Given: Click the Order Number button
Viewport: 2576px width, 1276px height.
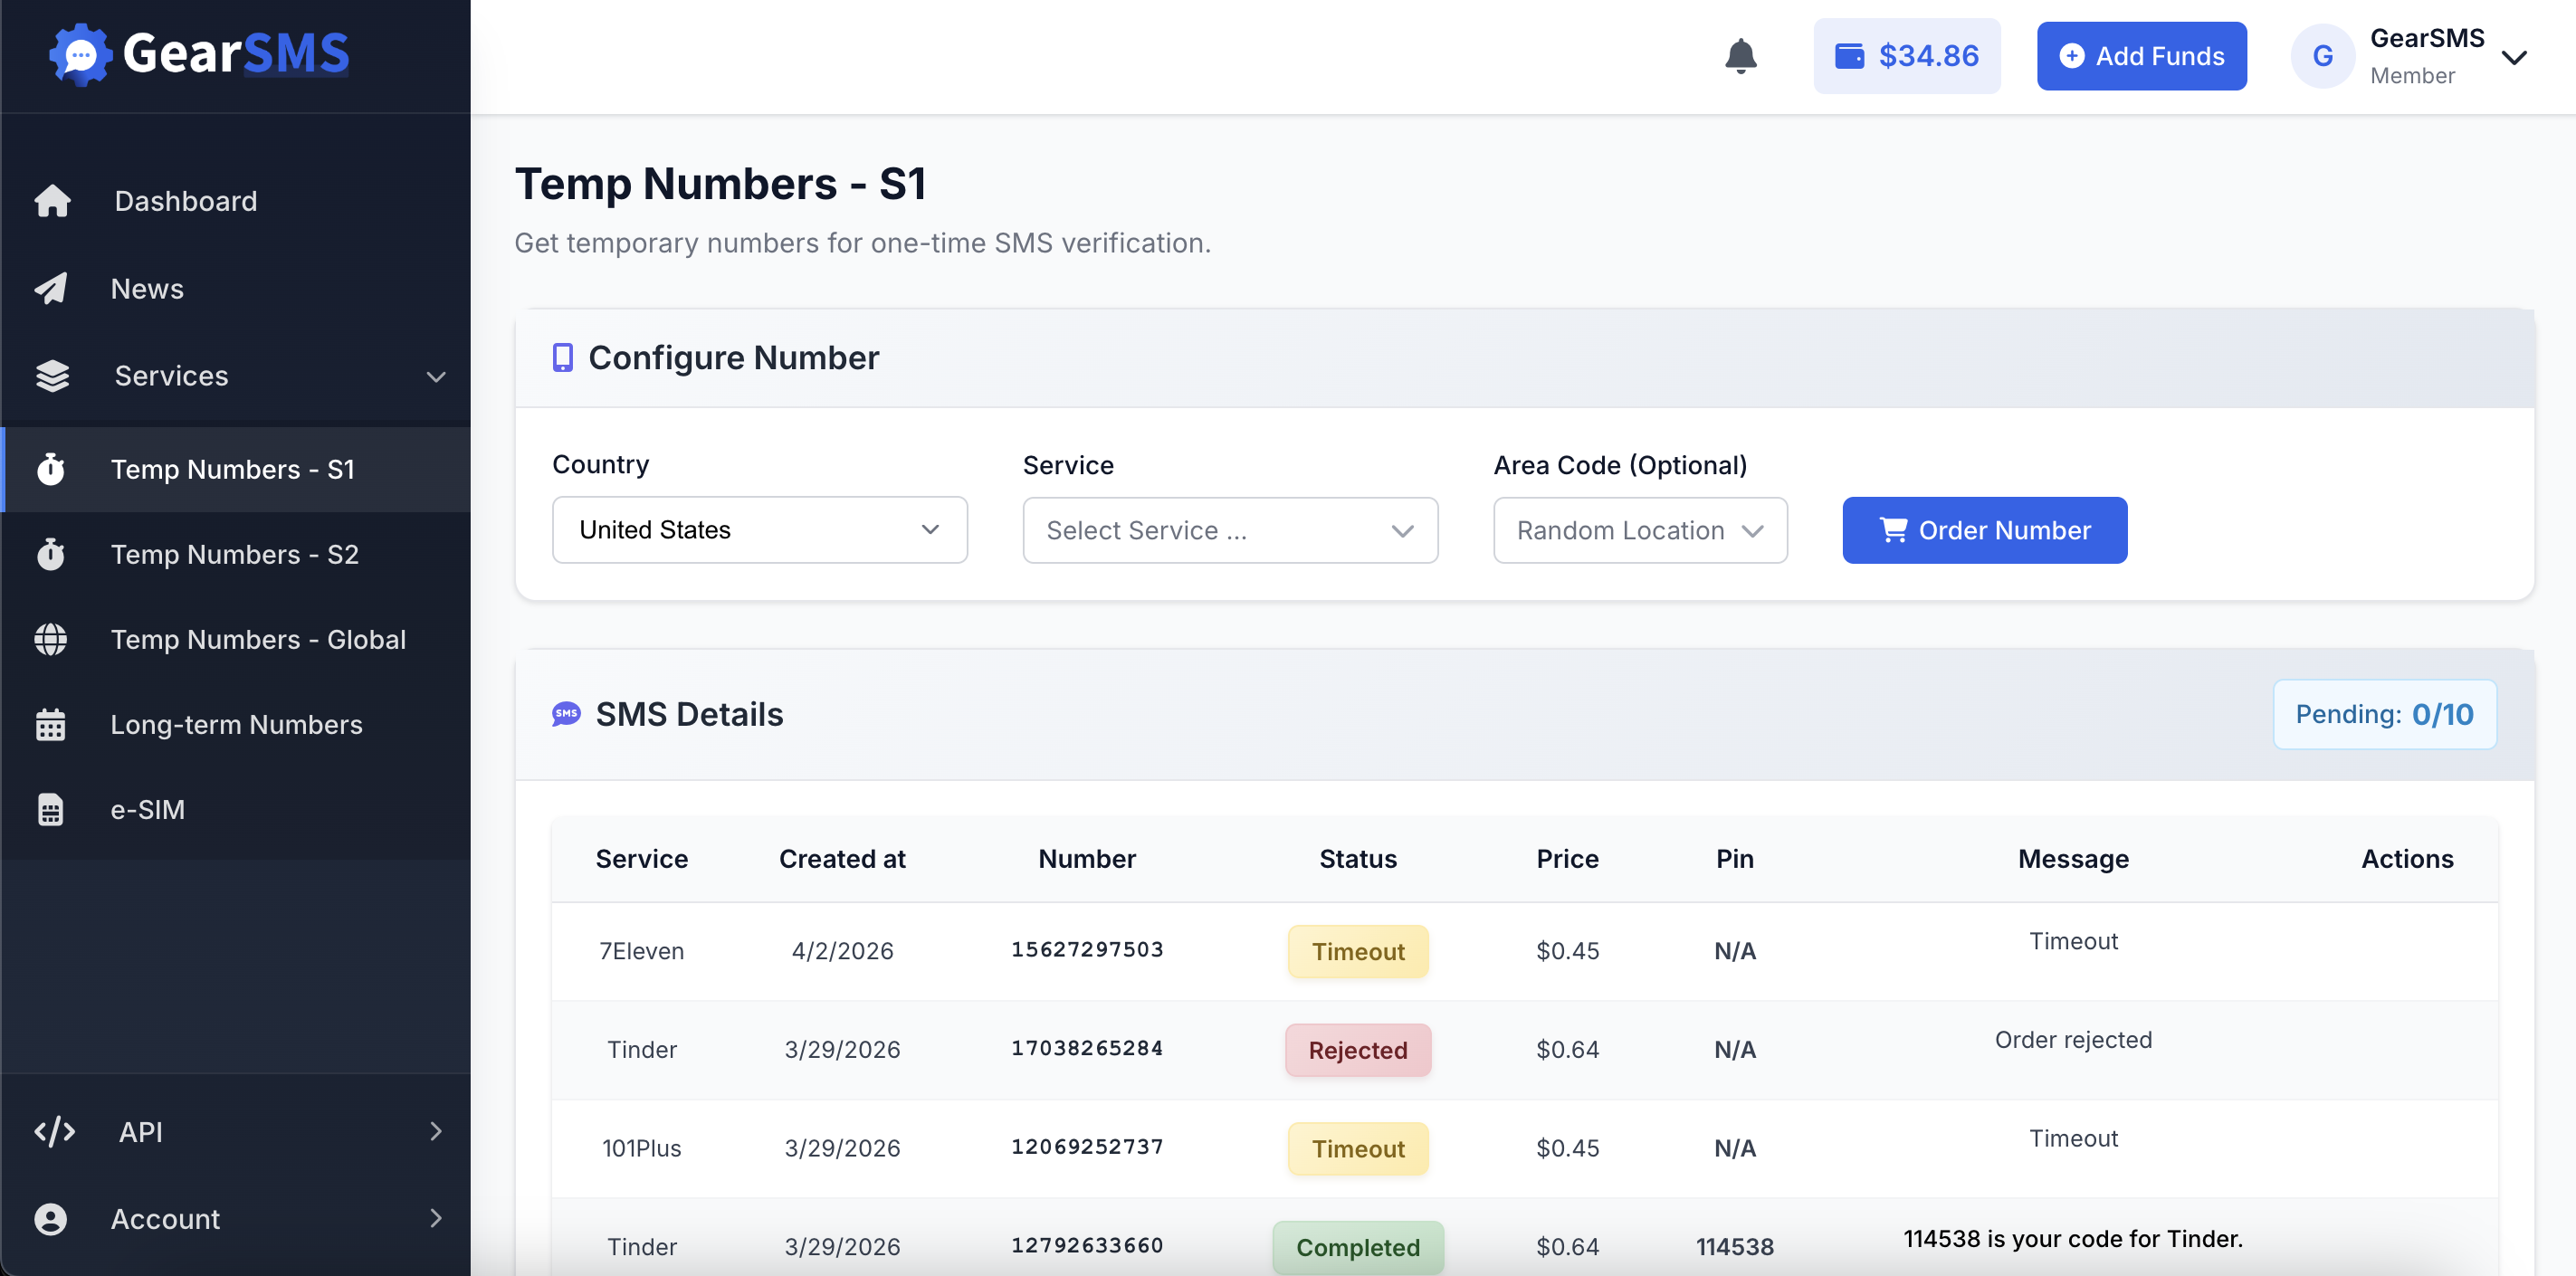Looking at the screenshot, I should tap(1984, 530).
